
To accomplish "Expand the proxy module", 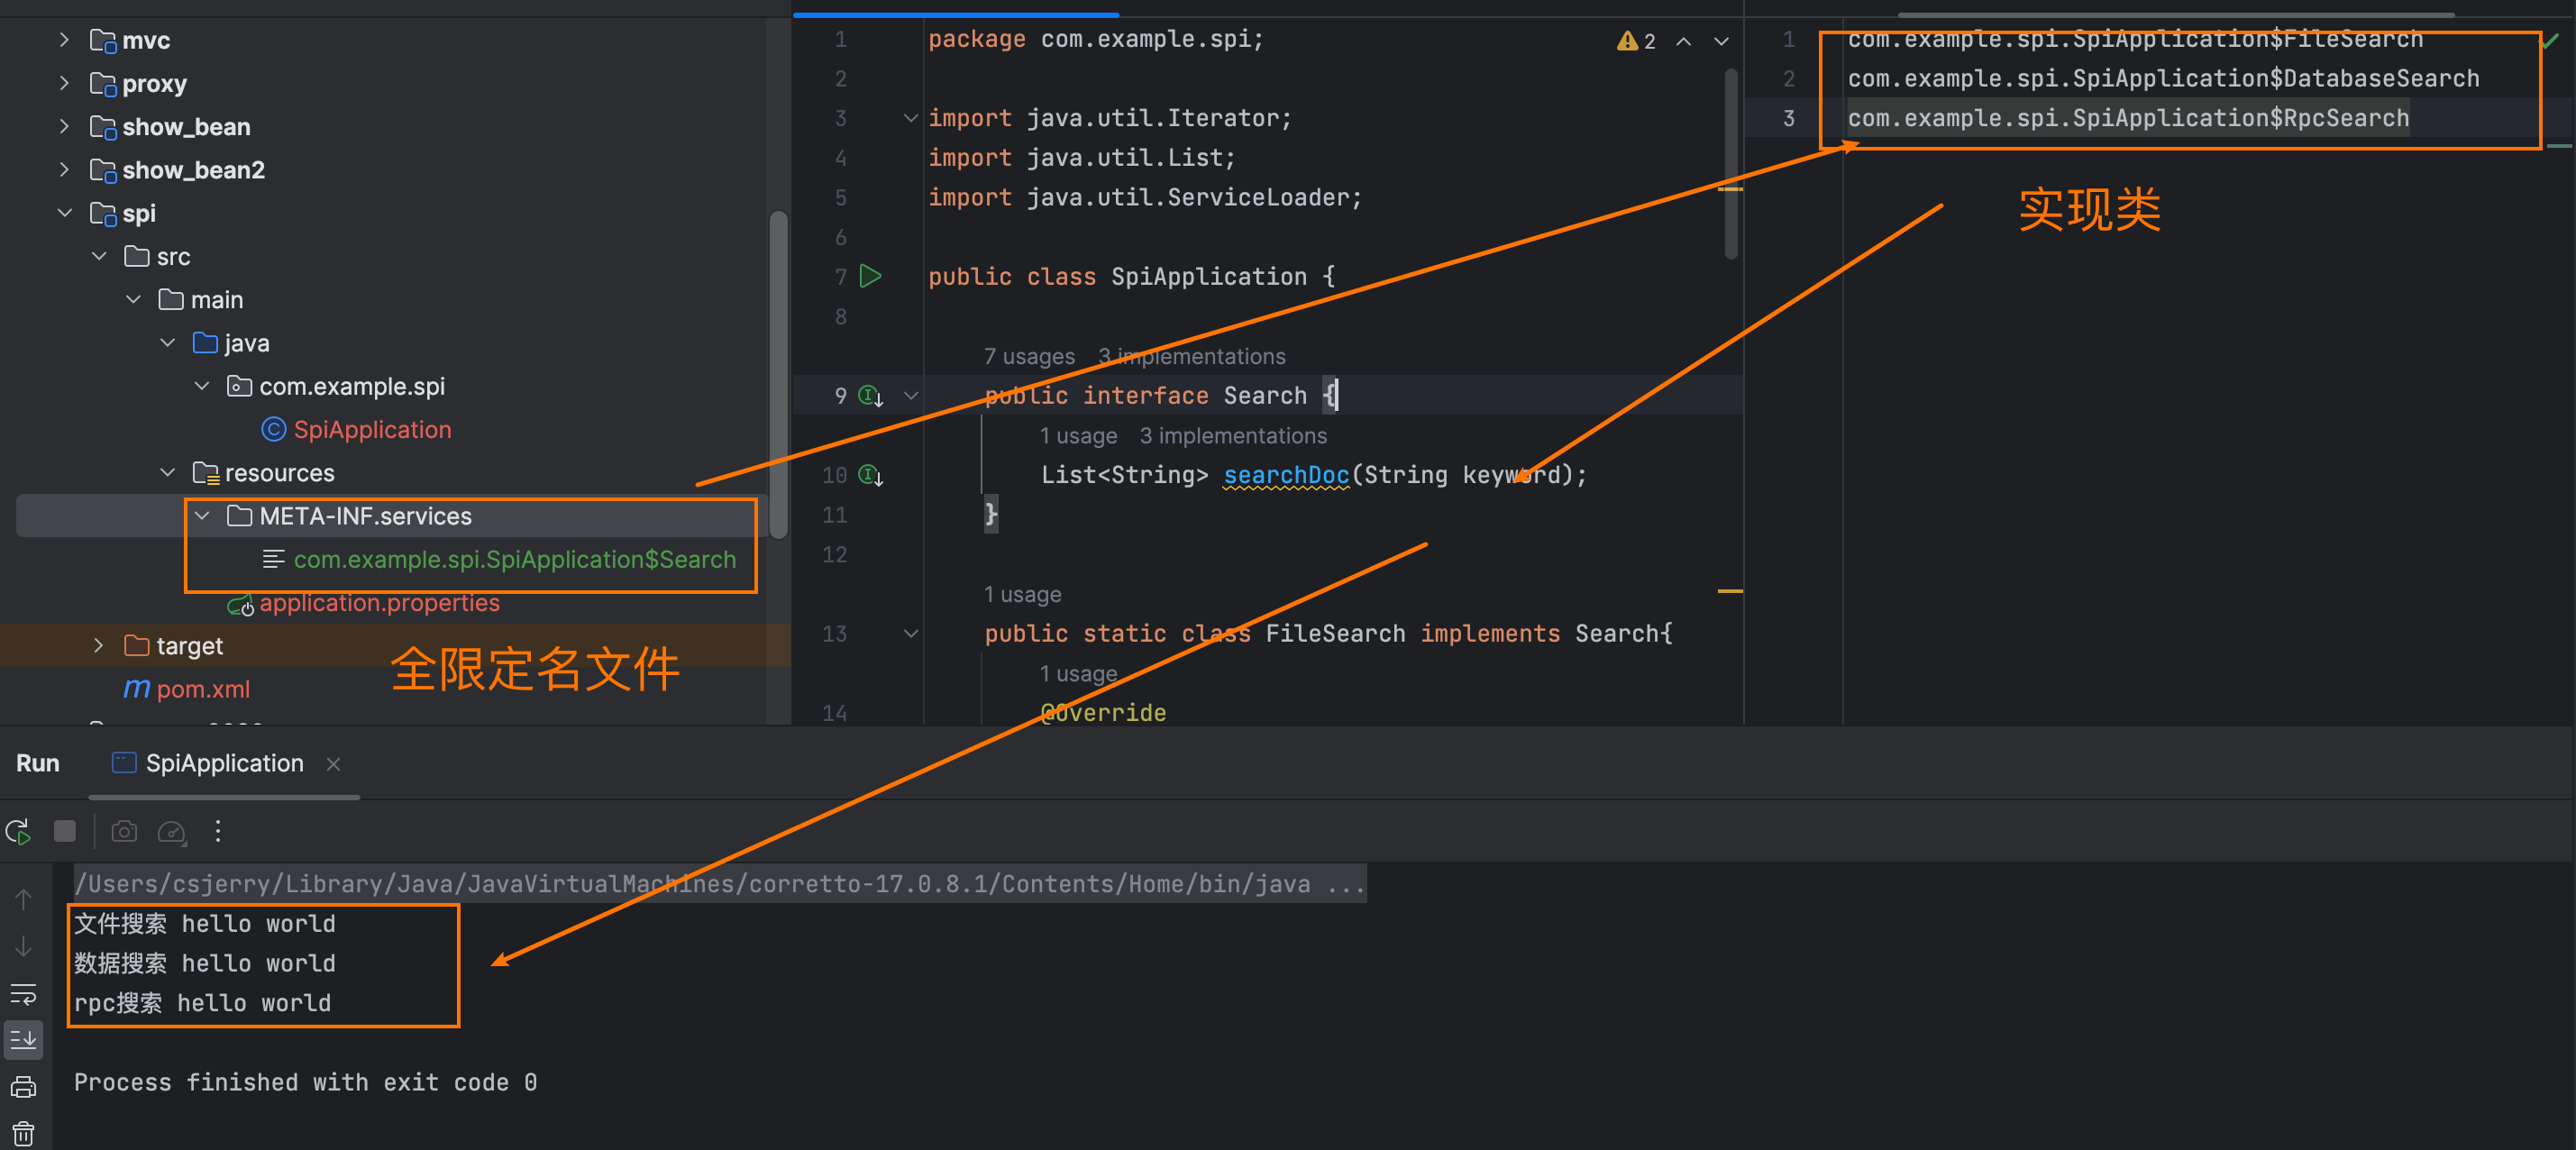I will click(64, 83).
